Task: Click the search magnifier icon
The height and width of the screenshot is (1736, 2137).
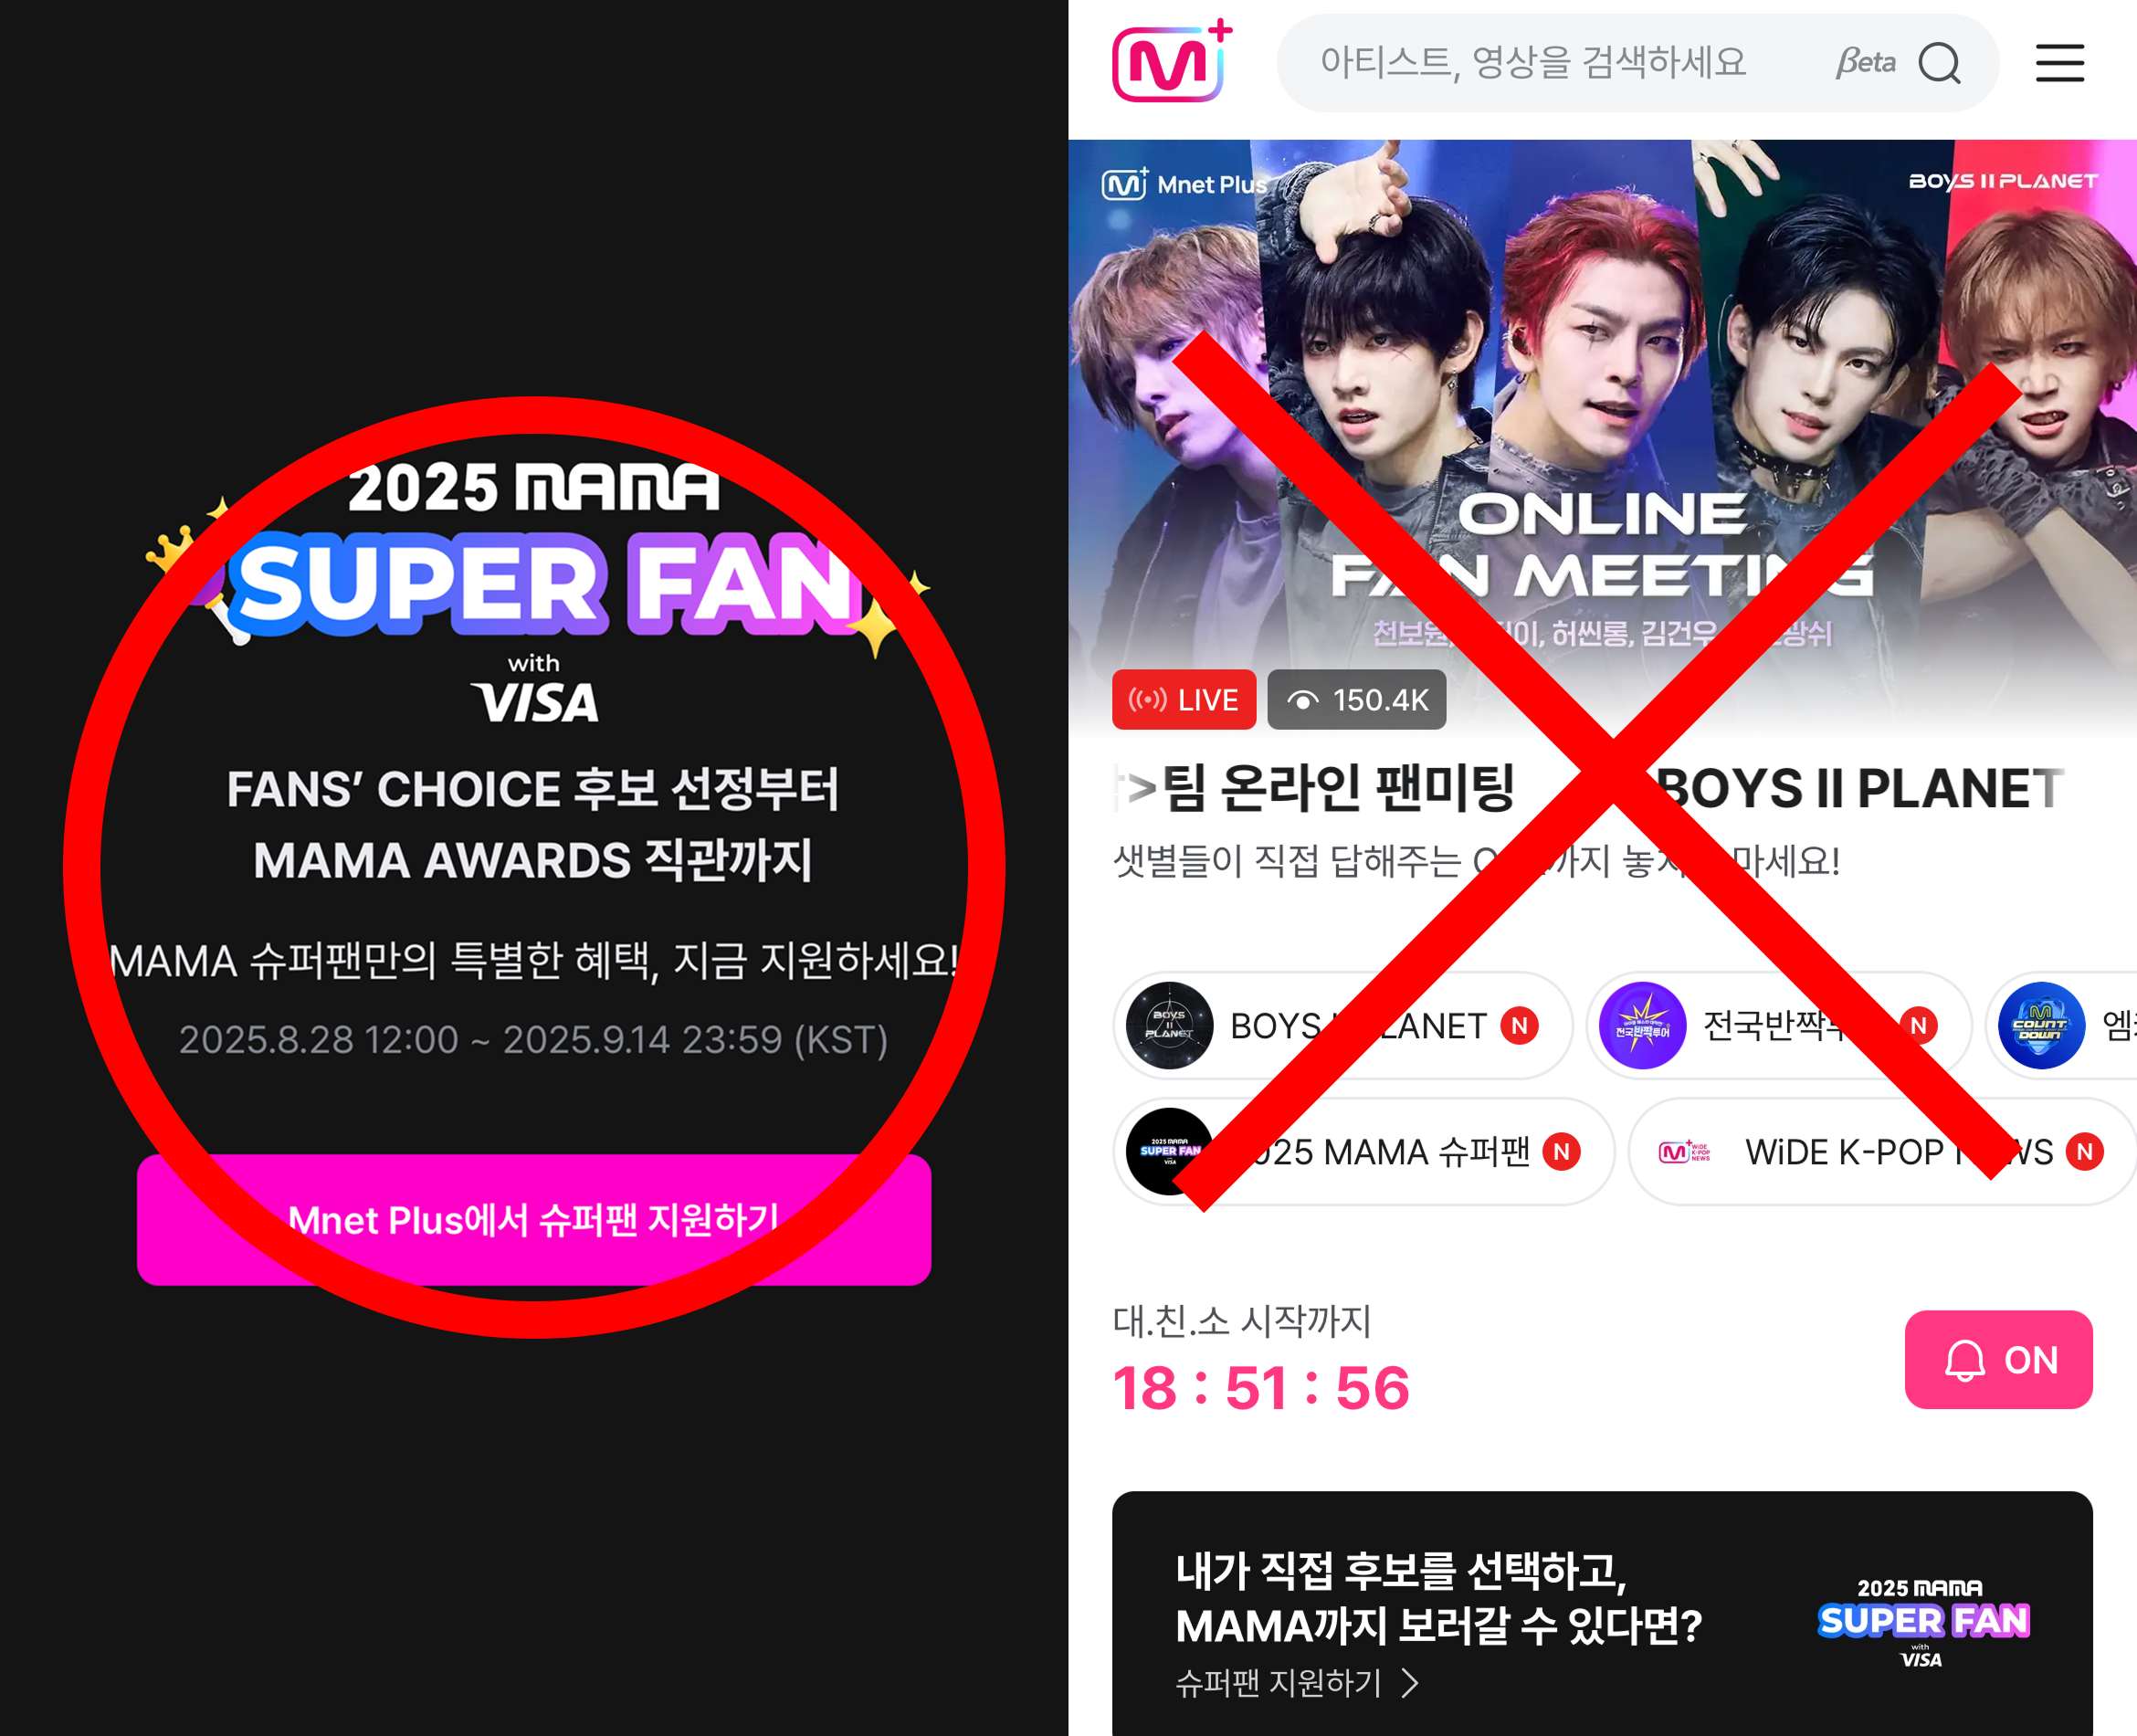Action: (x=1939, y=63)
